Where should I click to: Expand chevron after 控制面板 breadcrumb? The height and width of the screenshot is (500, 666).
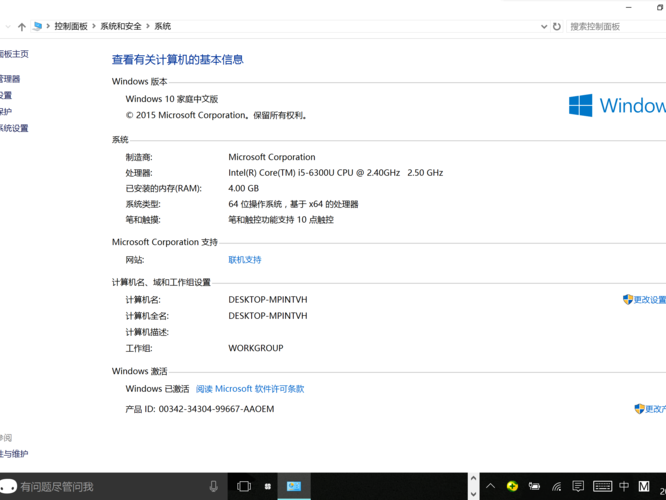[x=94, y=26]
